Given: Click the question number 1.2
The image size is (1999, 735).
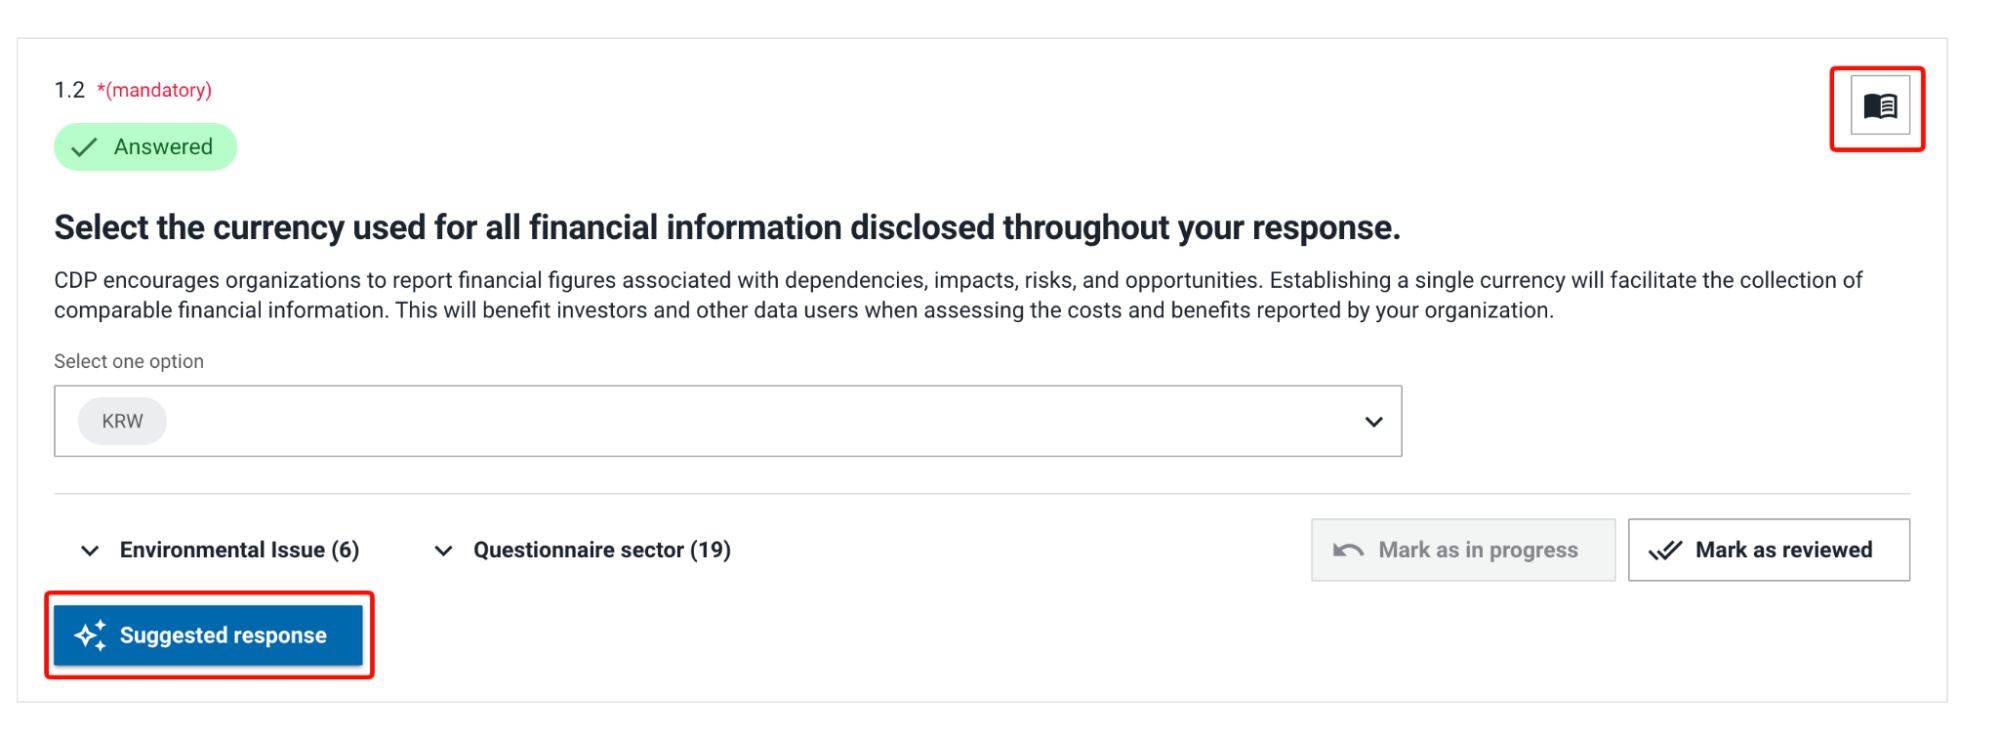Looking at the screenshot, I should (x=69, y=90).
